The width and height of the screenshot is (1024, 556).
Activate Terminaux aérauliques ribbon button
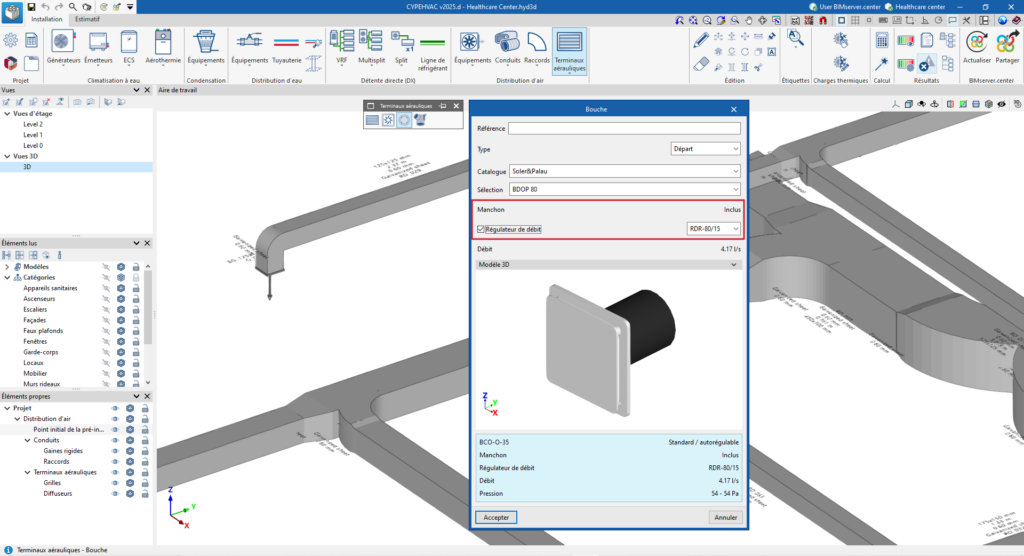tap(569, 51)
